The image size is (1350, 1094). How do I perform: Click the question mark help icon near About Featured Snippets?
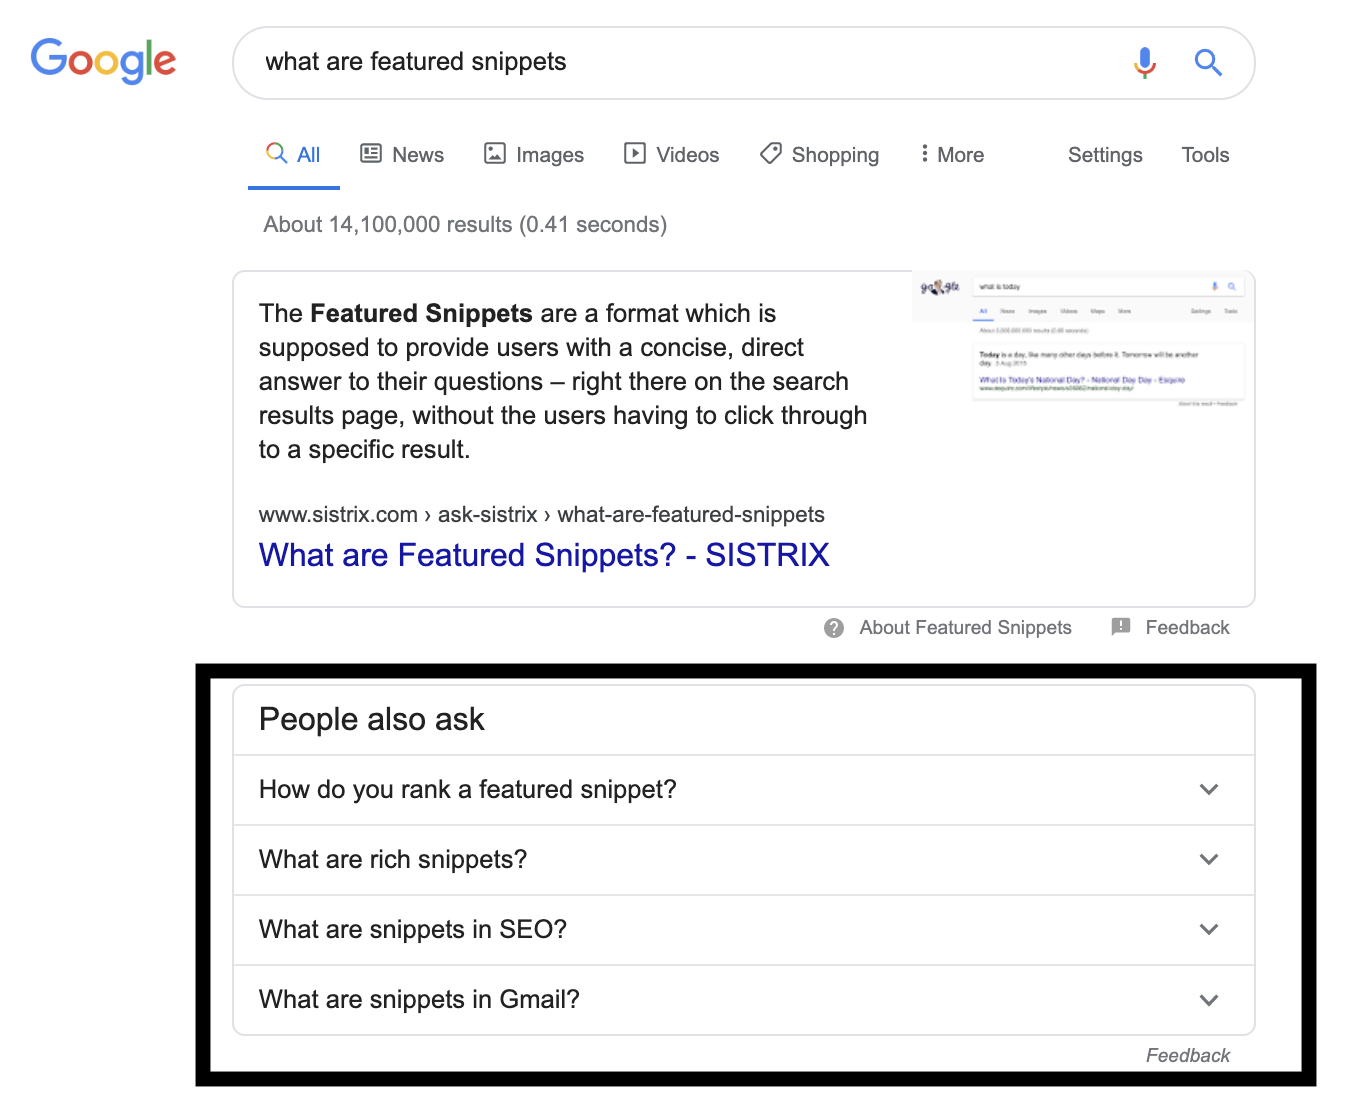tap(833, 627)
